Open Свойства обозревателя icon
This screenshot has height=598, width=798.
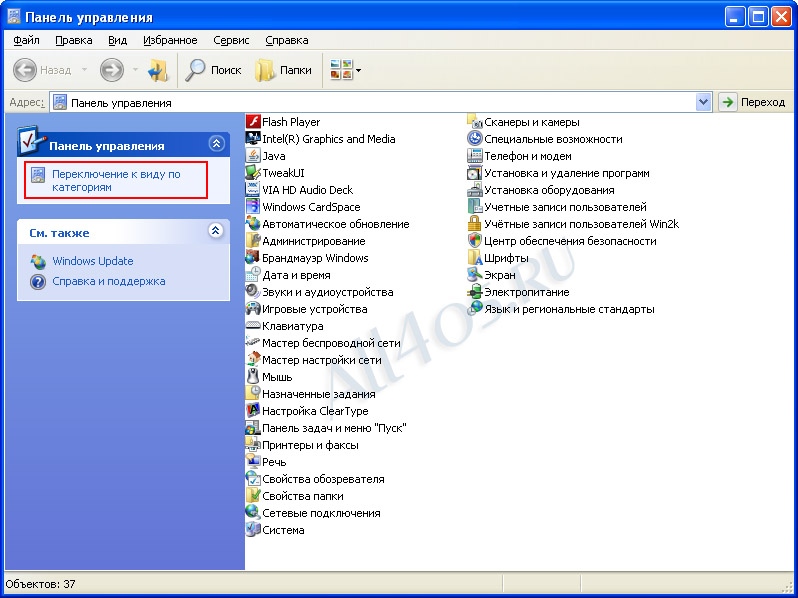[x=253, y=479]
